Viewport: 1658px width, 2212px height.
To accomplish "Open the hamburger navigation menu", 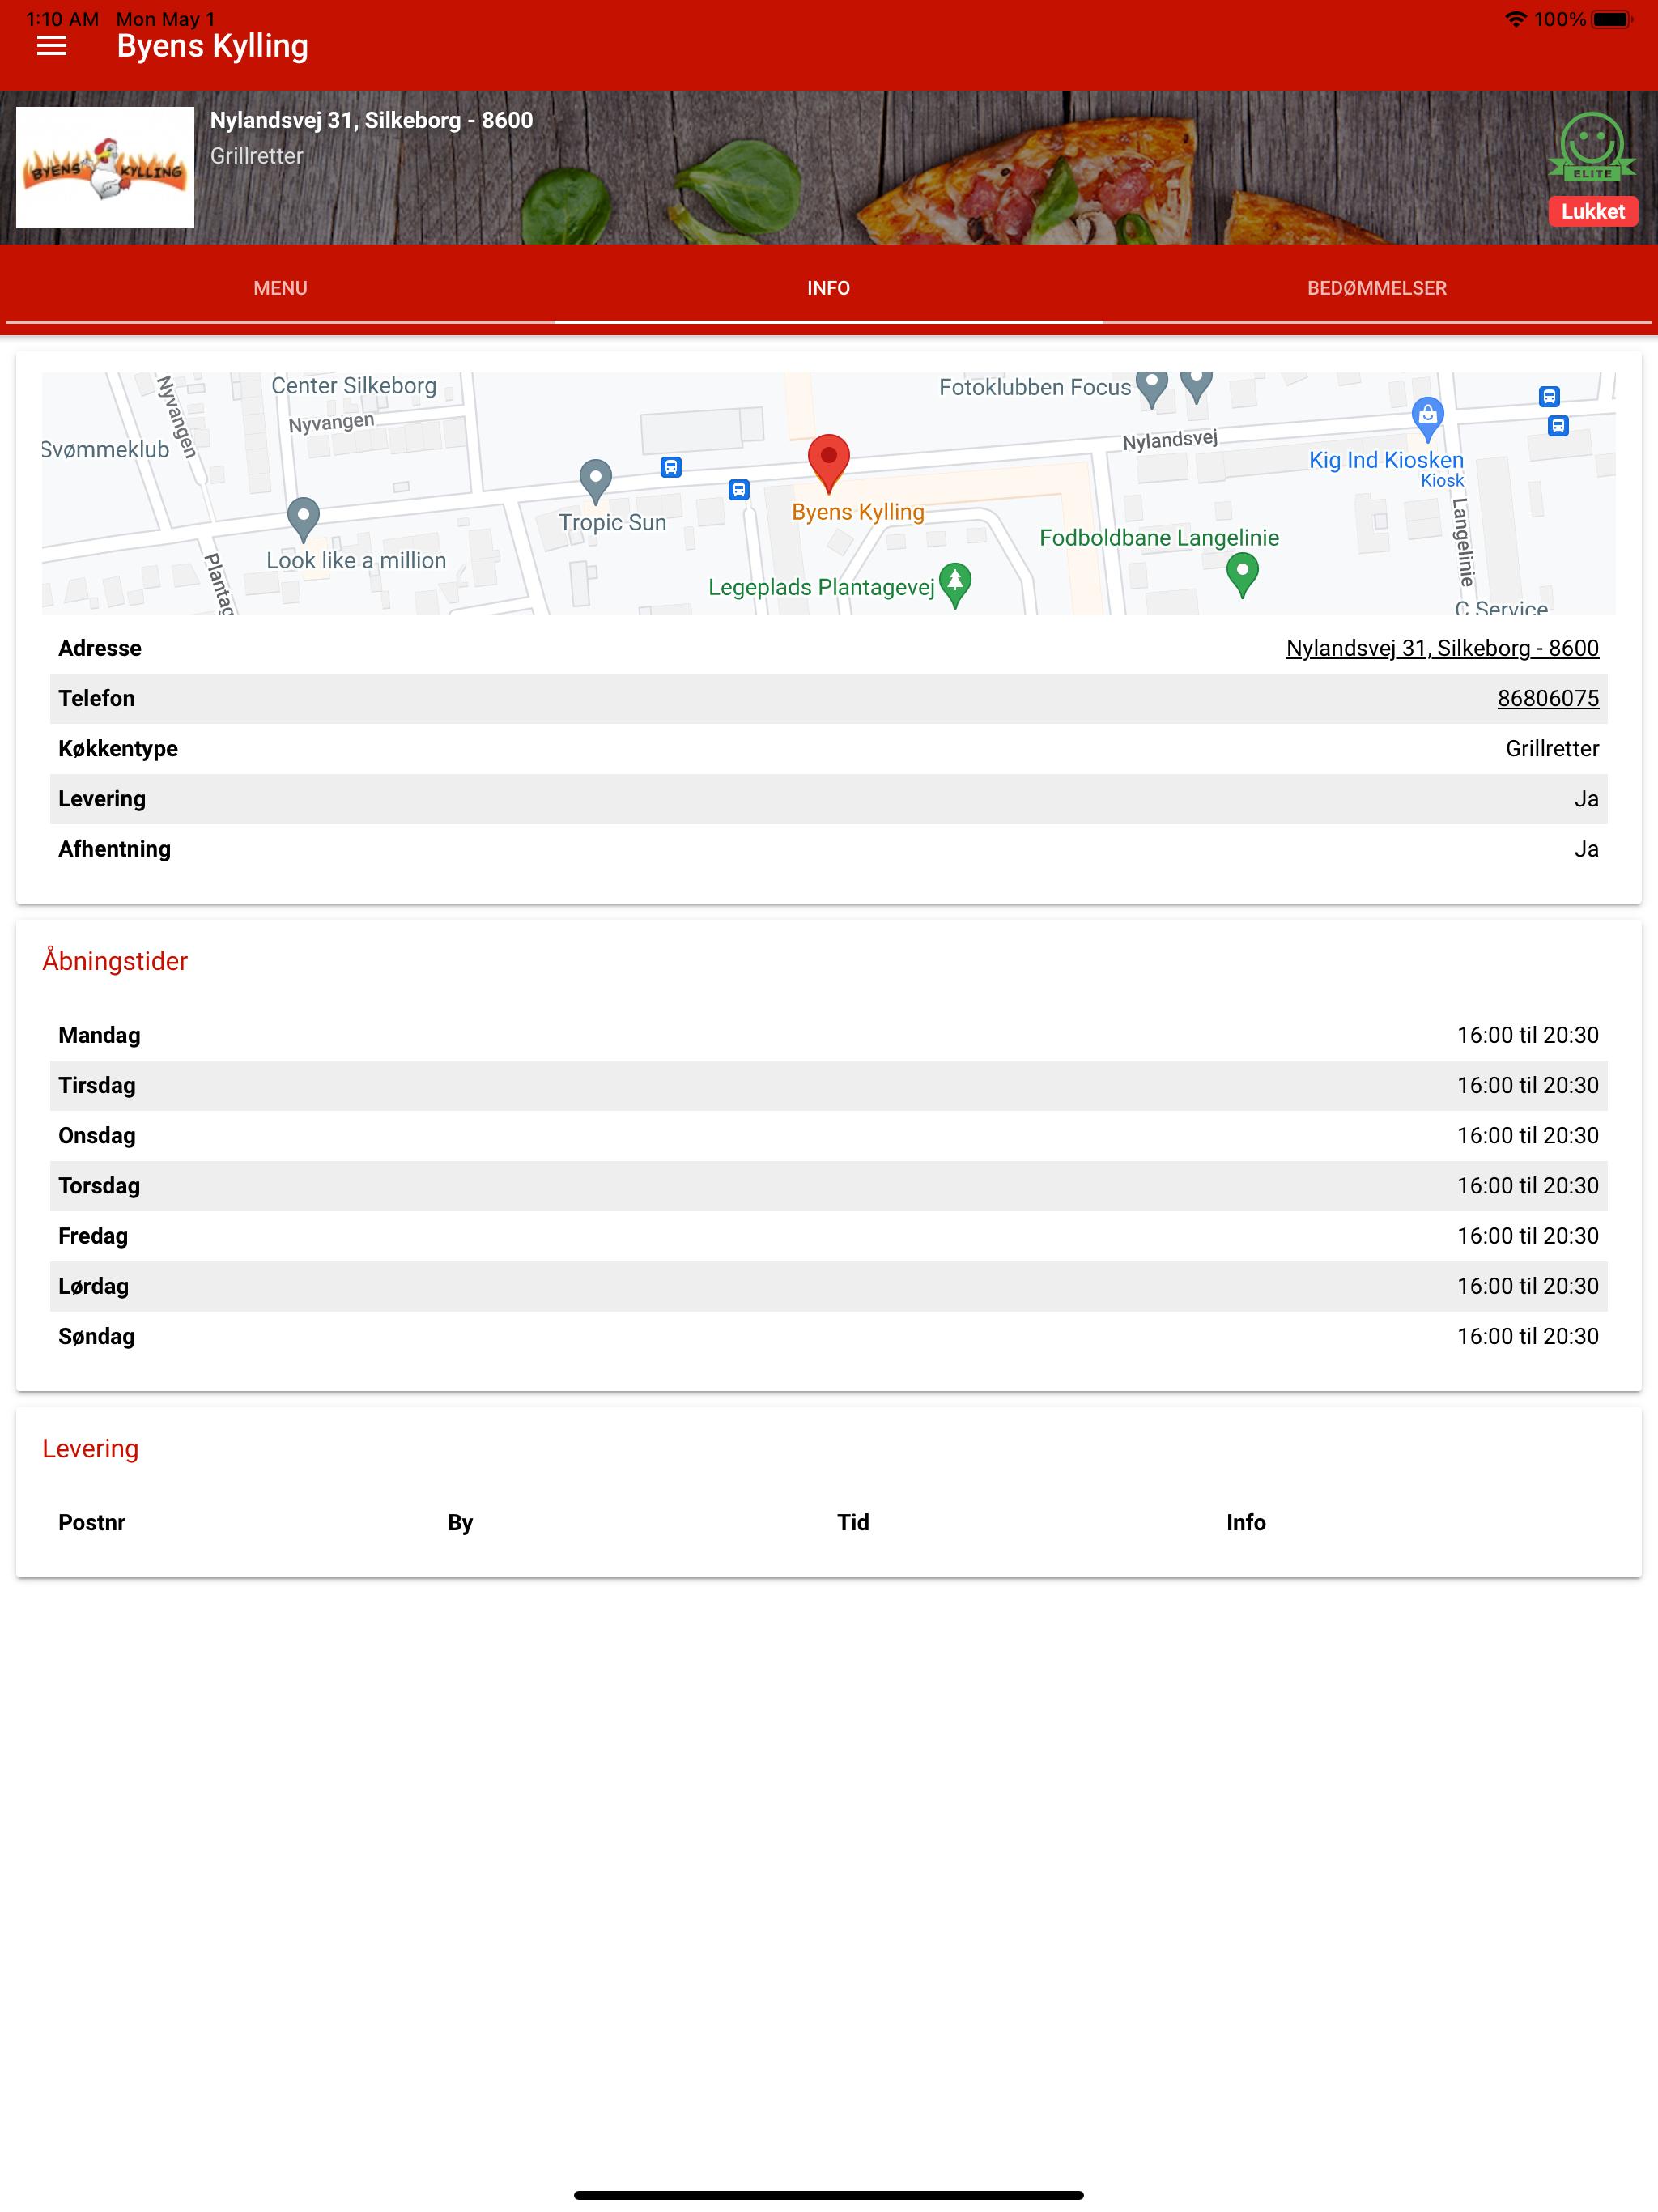I will pos(52,46).
